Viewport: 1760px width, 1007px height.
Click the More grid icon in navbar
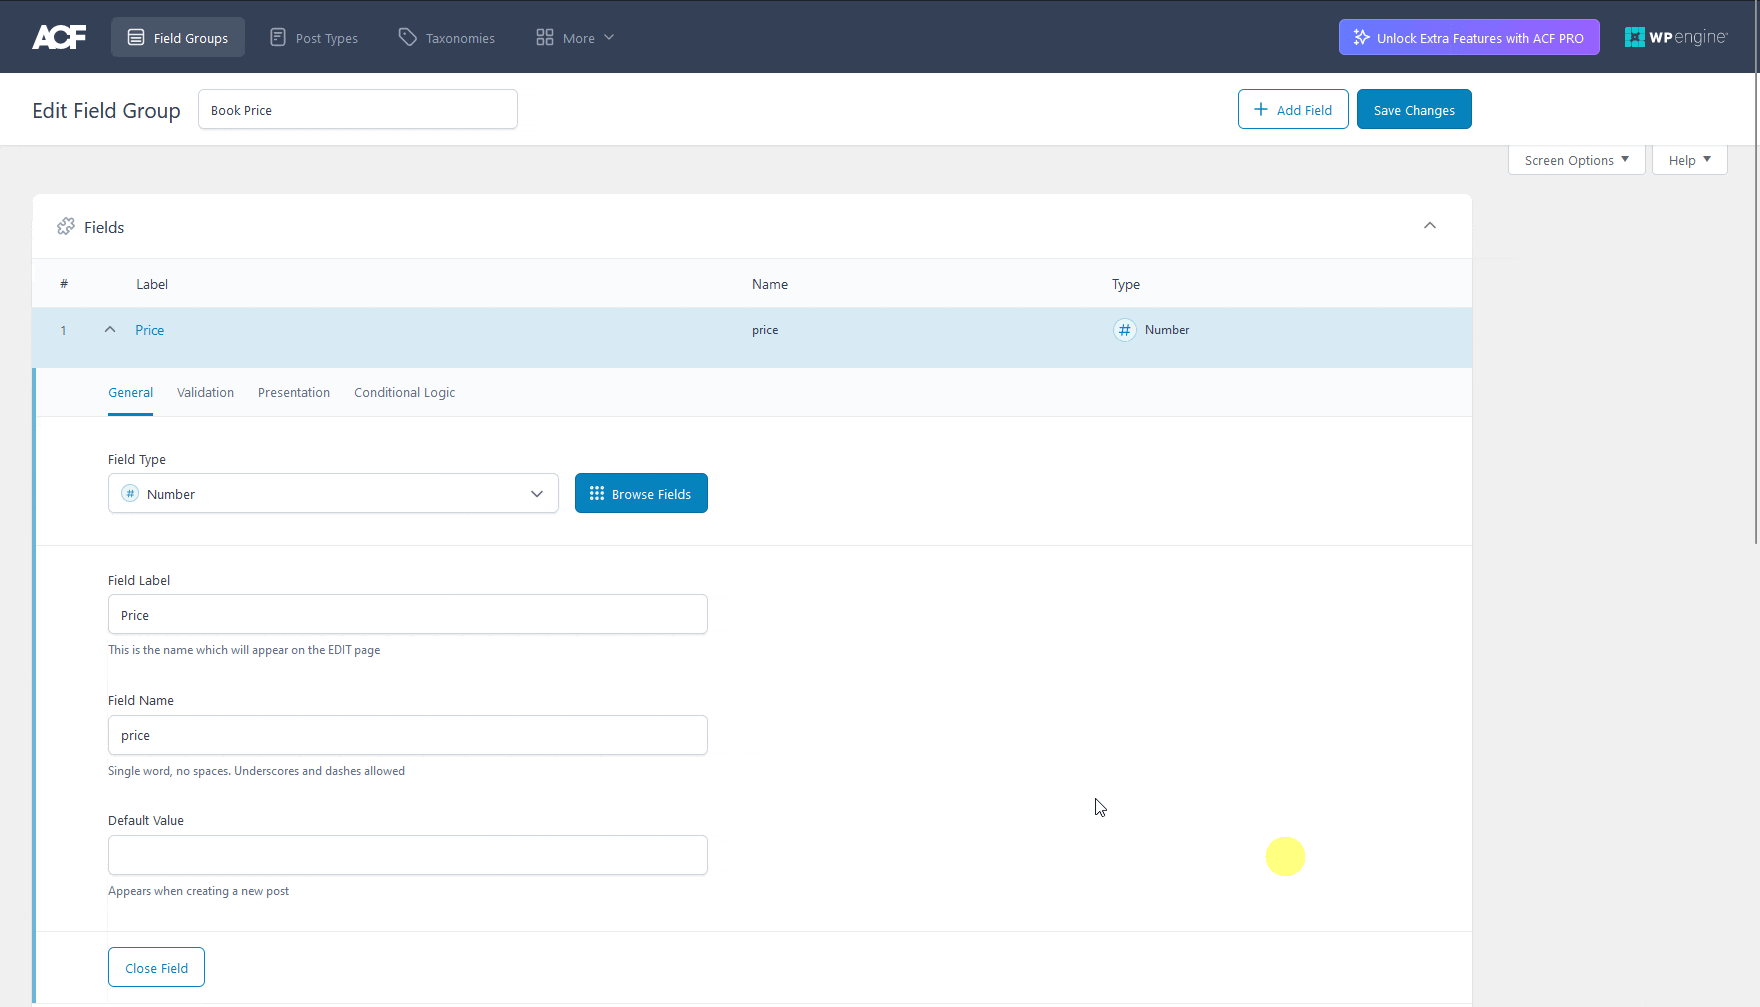[545, 37]
